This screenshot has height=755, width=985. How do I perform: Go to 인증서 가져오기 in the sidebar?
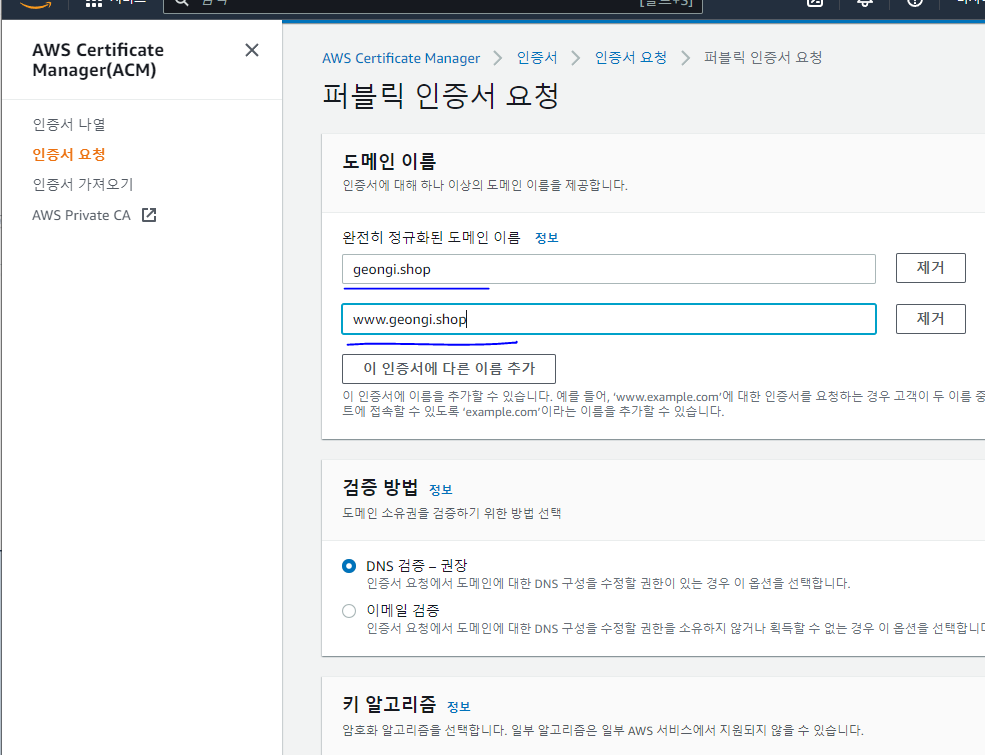[83, 185]
